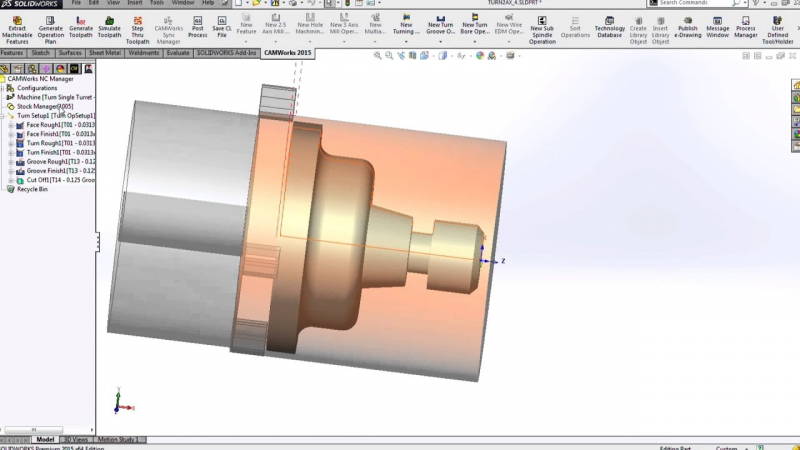Expand the Face Rough1 operation
Viewport: 800px width, 450px height.
(10, 124)
